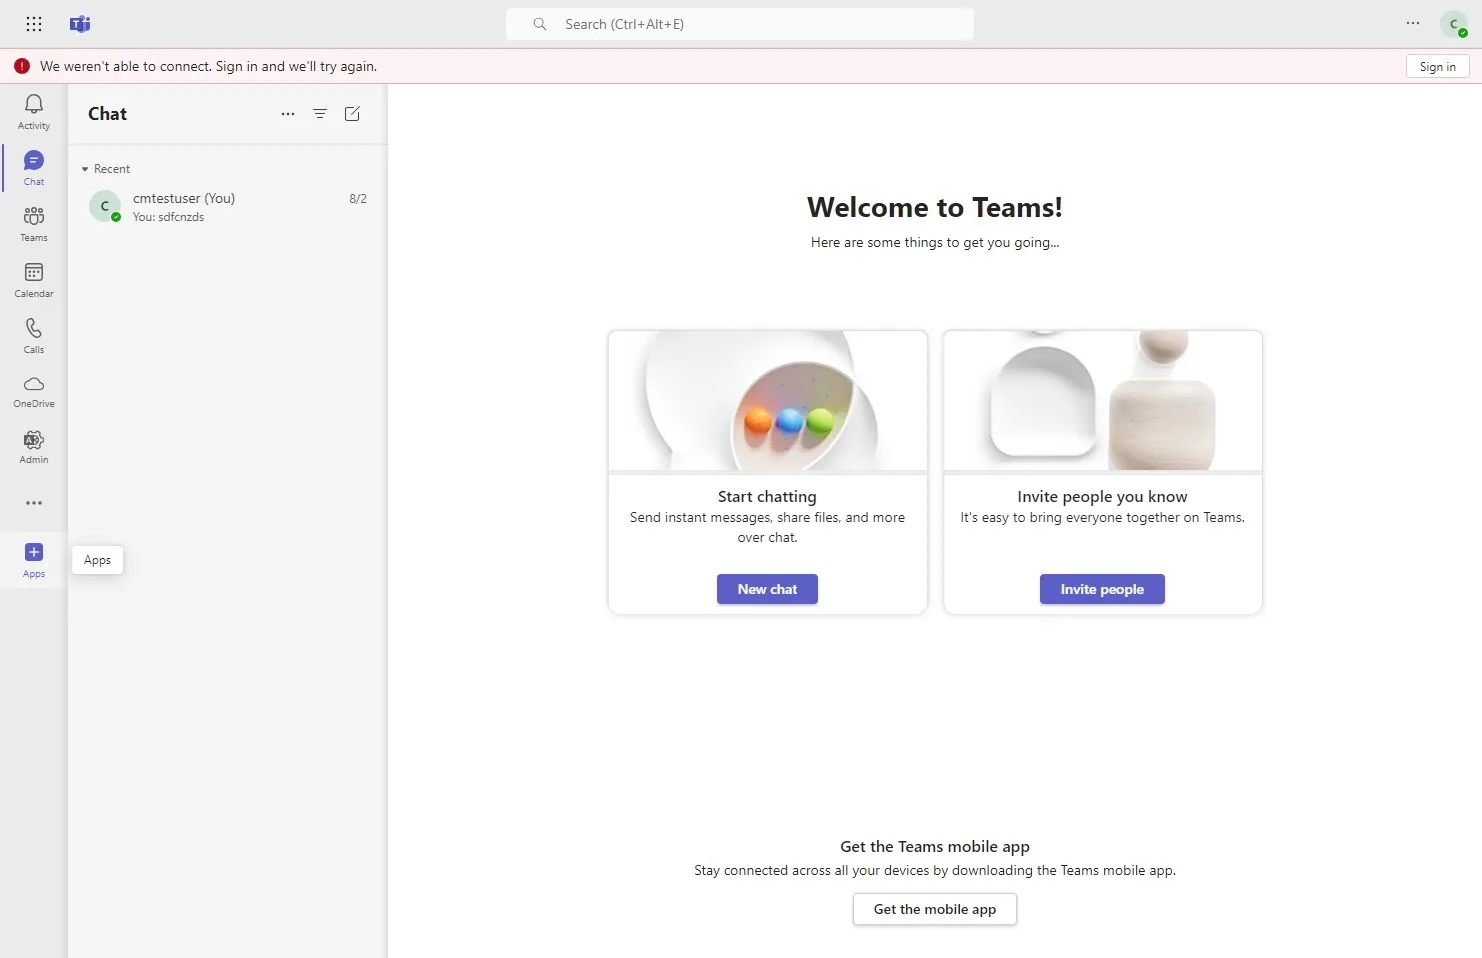Click the 'Welcome to Teams!' heading
The width and height of the screenshot is (1482, 958).
coord(935,207)
